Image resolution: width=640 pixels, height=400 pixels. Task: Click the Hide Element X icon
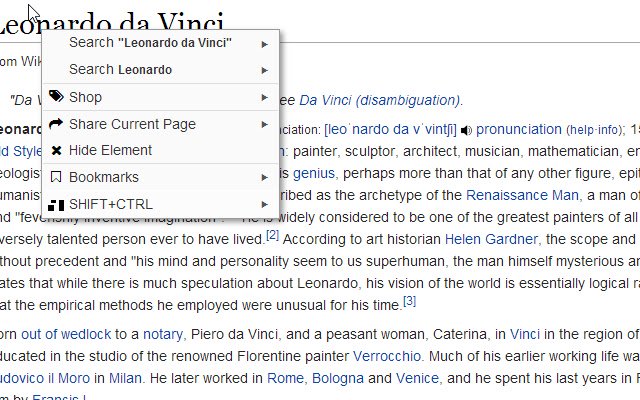pyautogui.click(x=56, y=151)
